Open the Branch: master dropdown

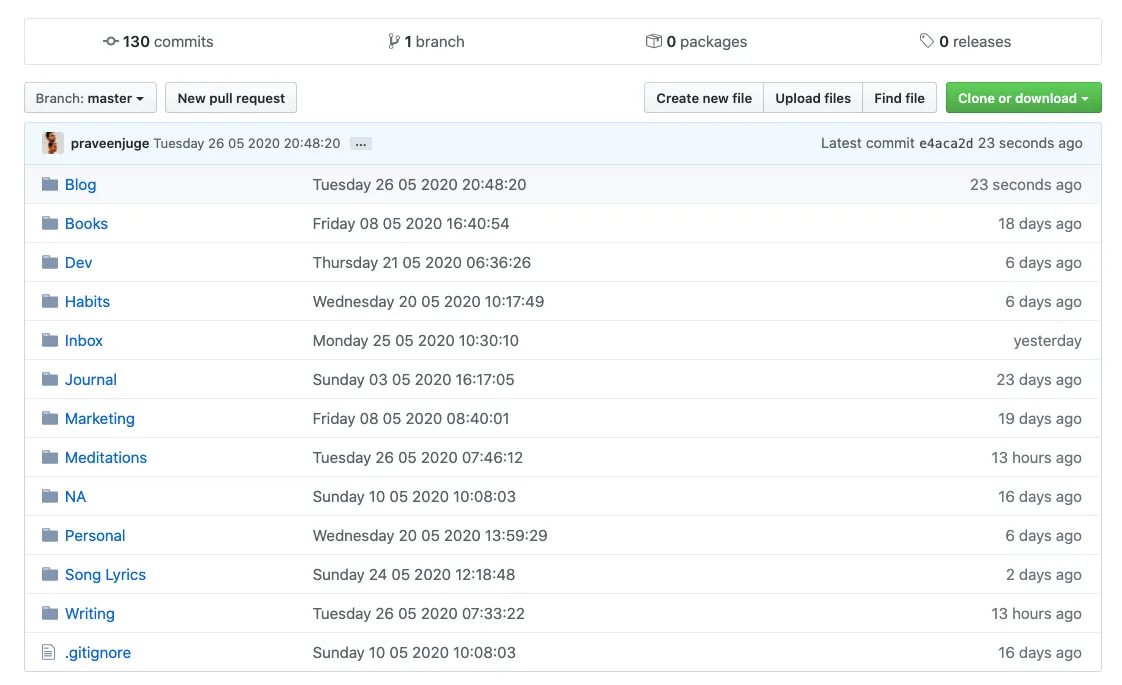click(90, 98)
